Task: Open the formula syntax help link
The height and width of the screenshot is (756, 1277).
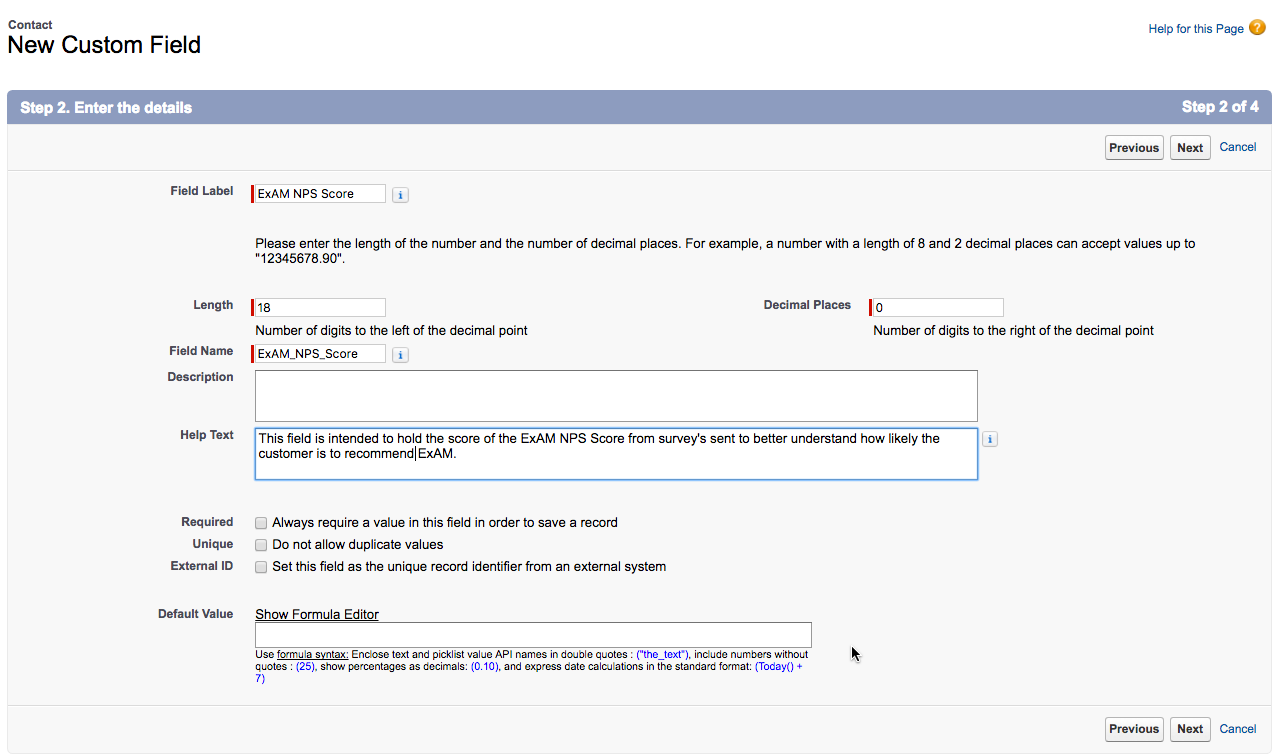Action: click(x=312, y=655)
